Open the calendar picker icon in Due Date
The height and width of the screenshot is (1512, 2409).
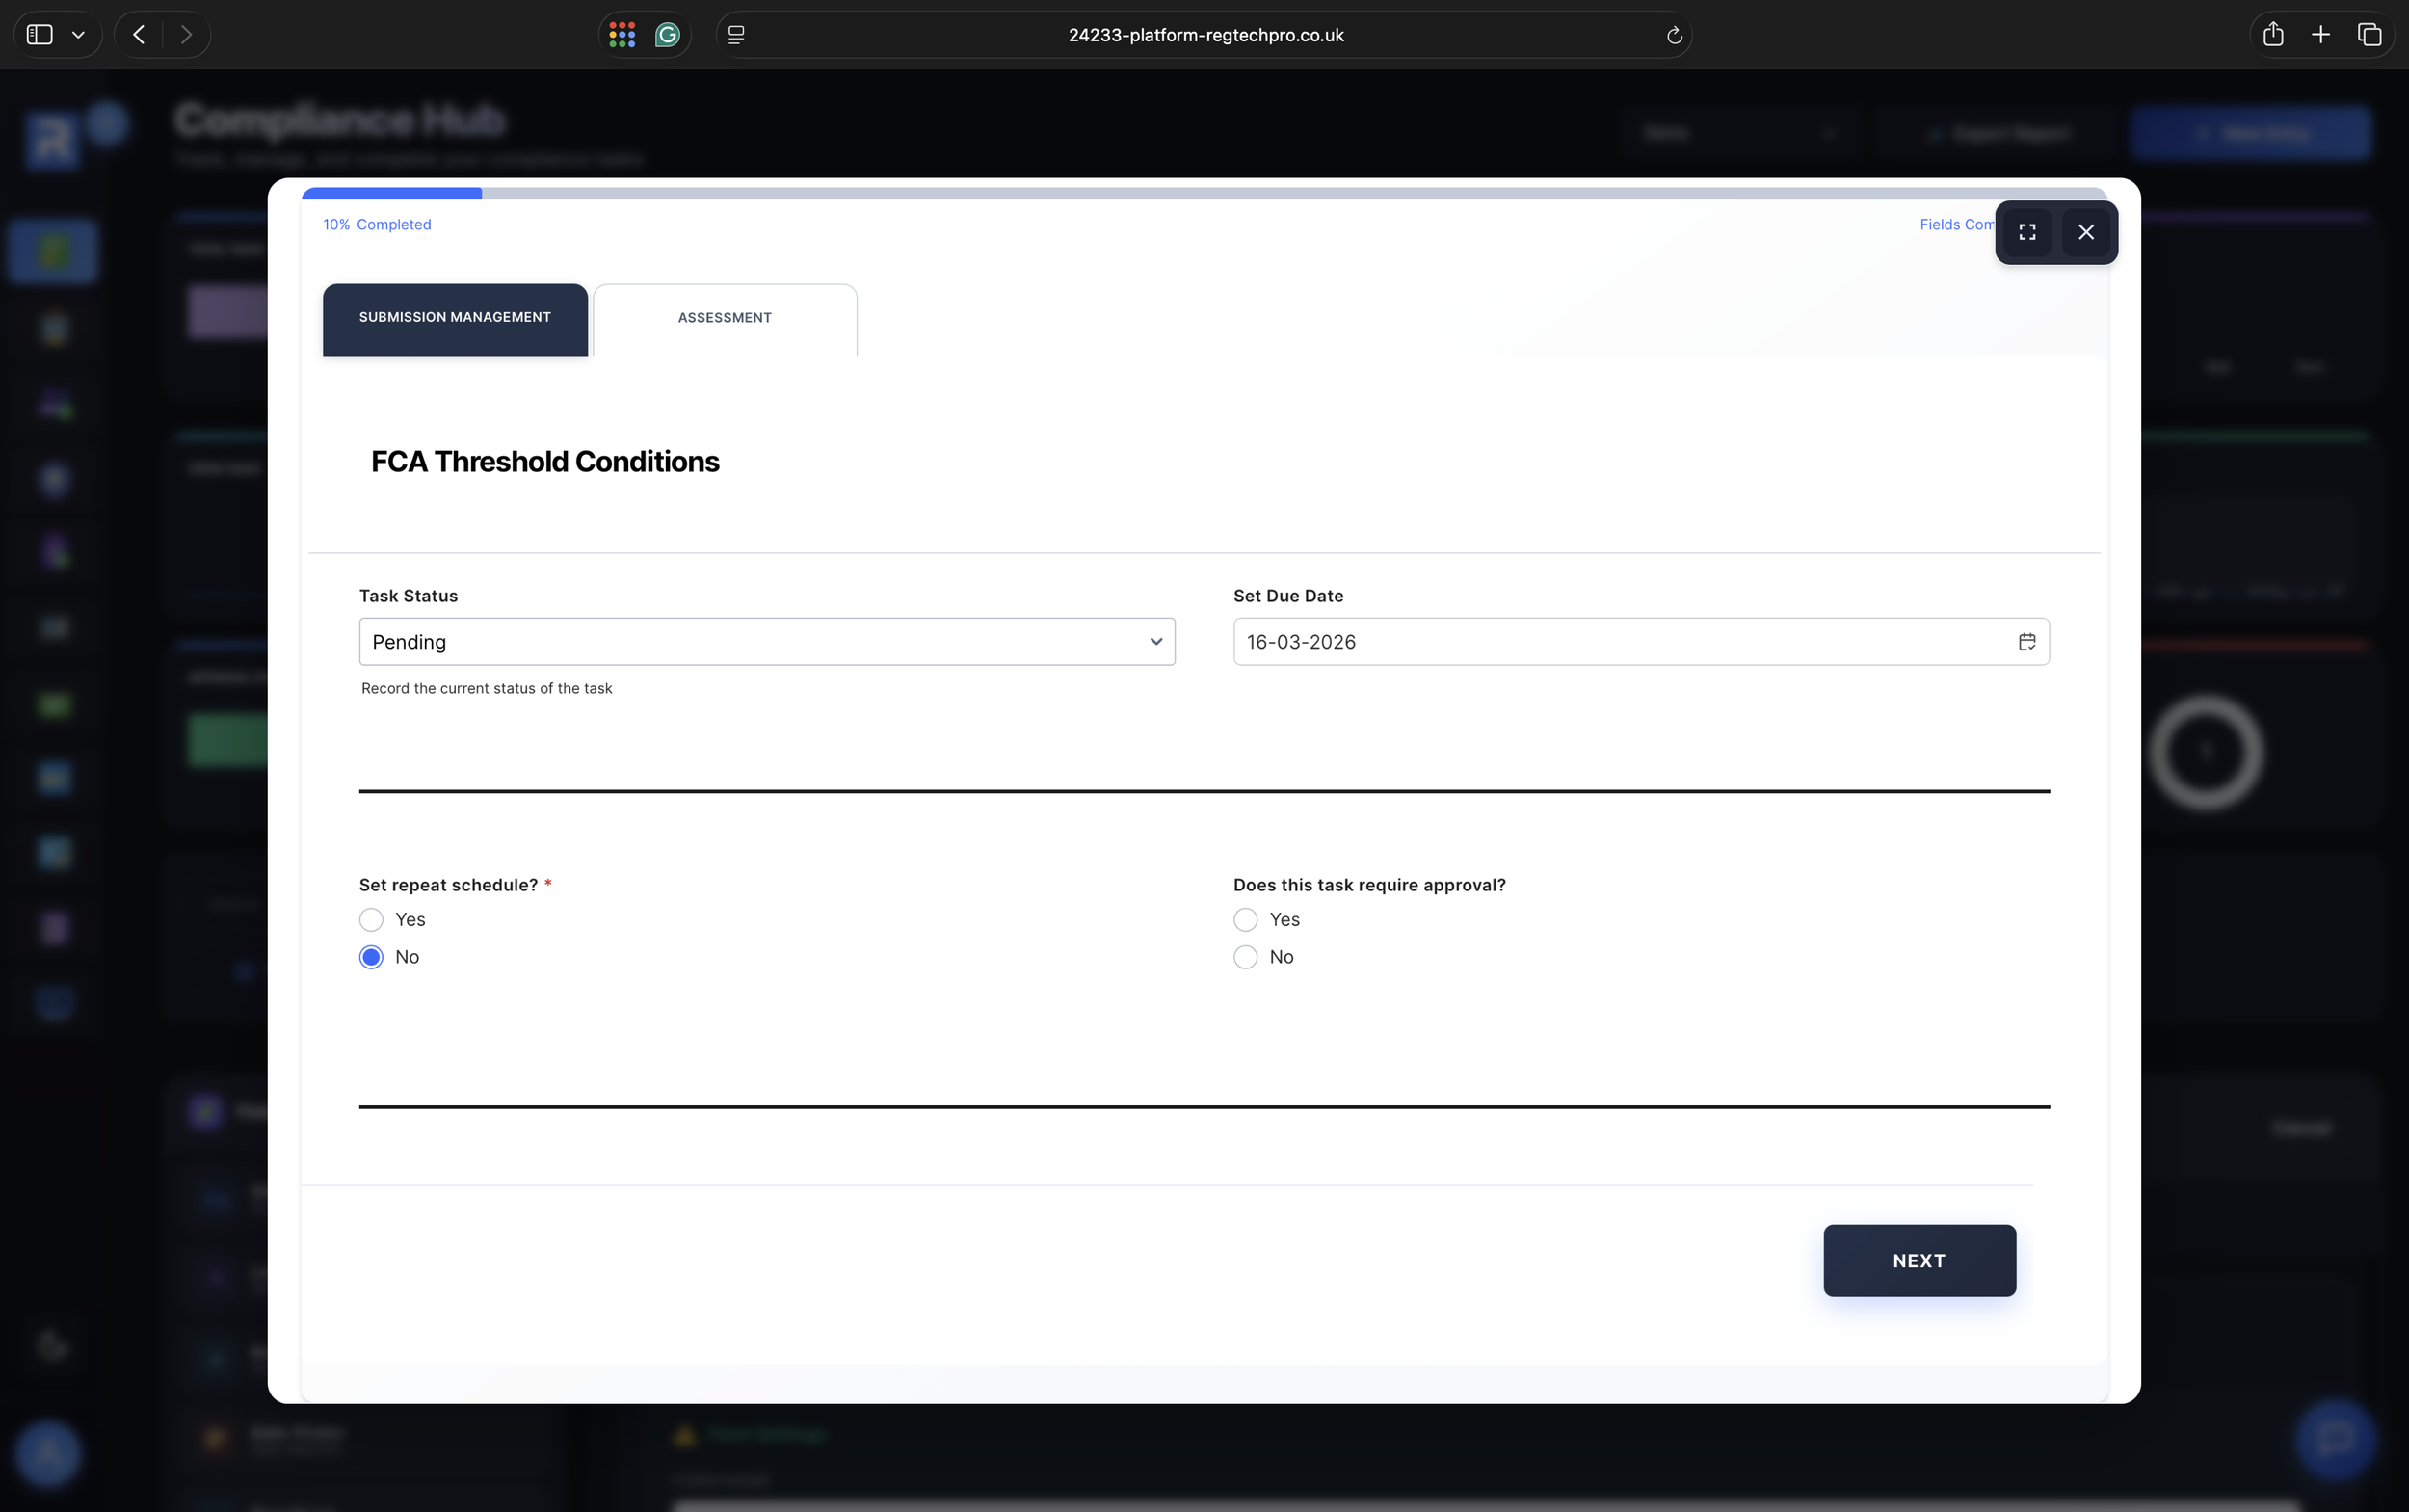pos(2026,642)
